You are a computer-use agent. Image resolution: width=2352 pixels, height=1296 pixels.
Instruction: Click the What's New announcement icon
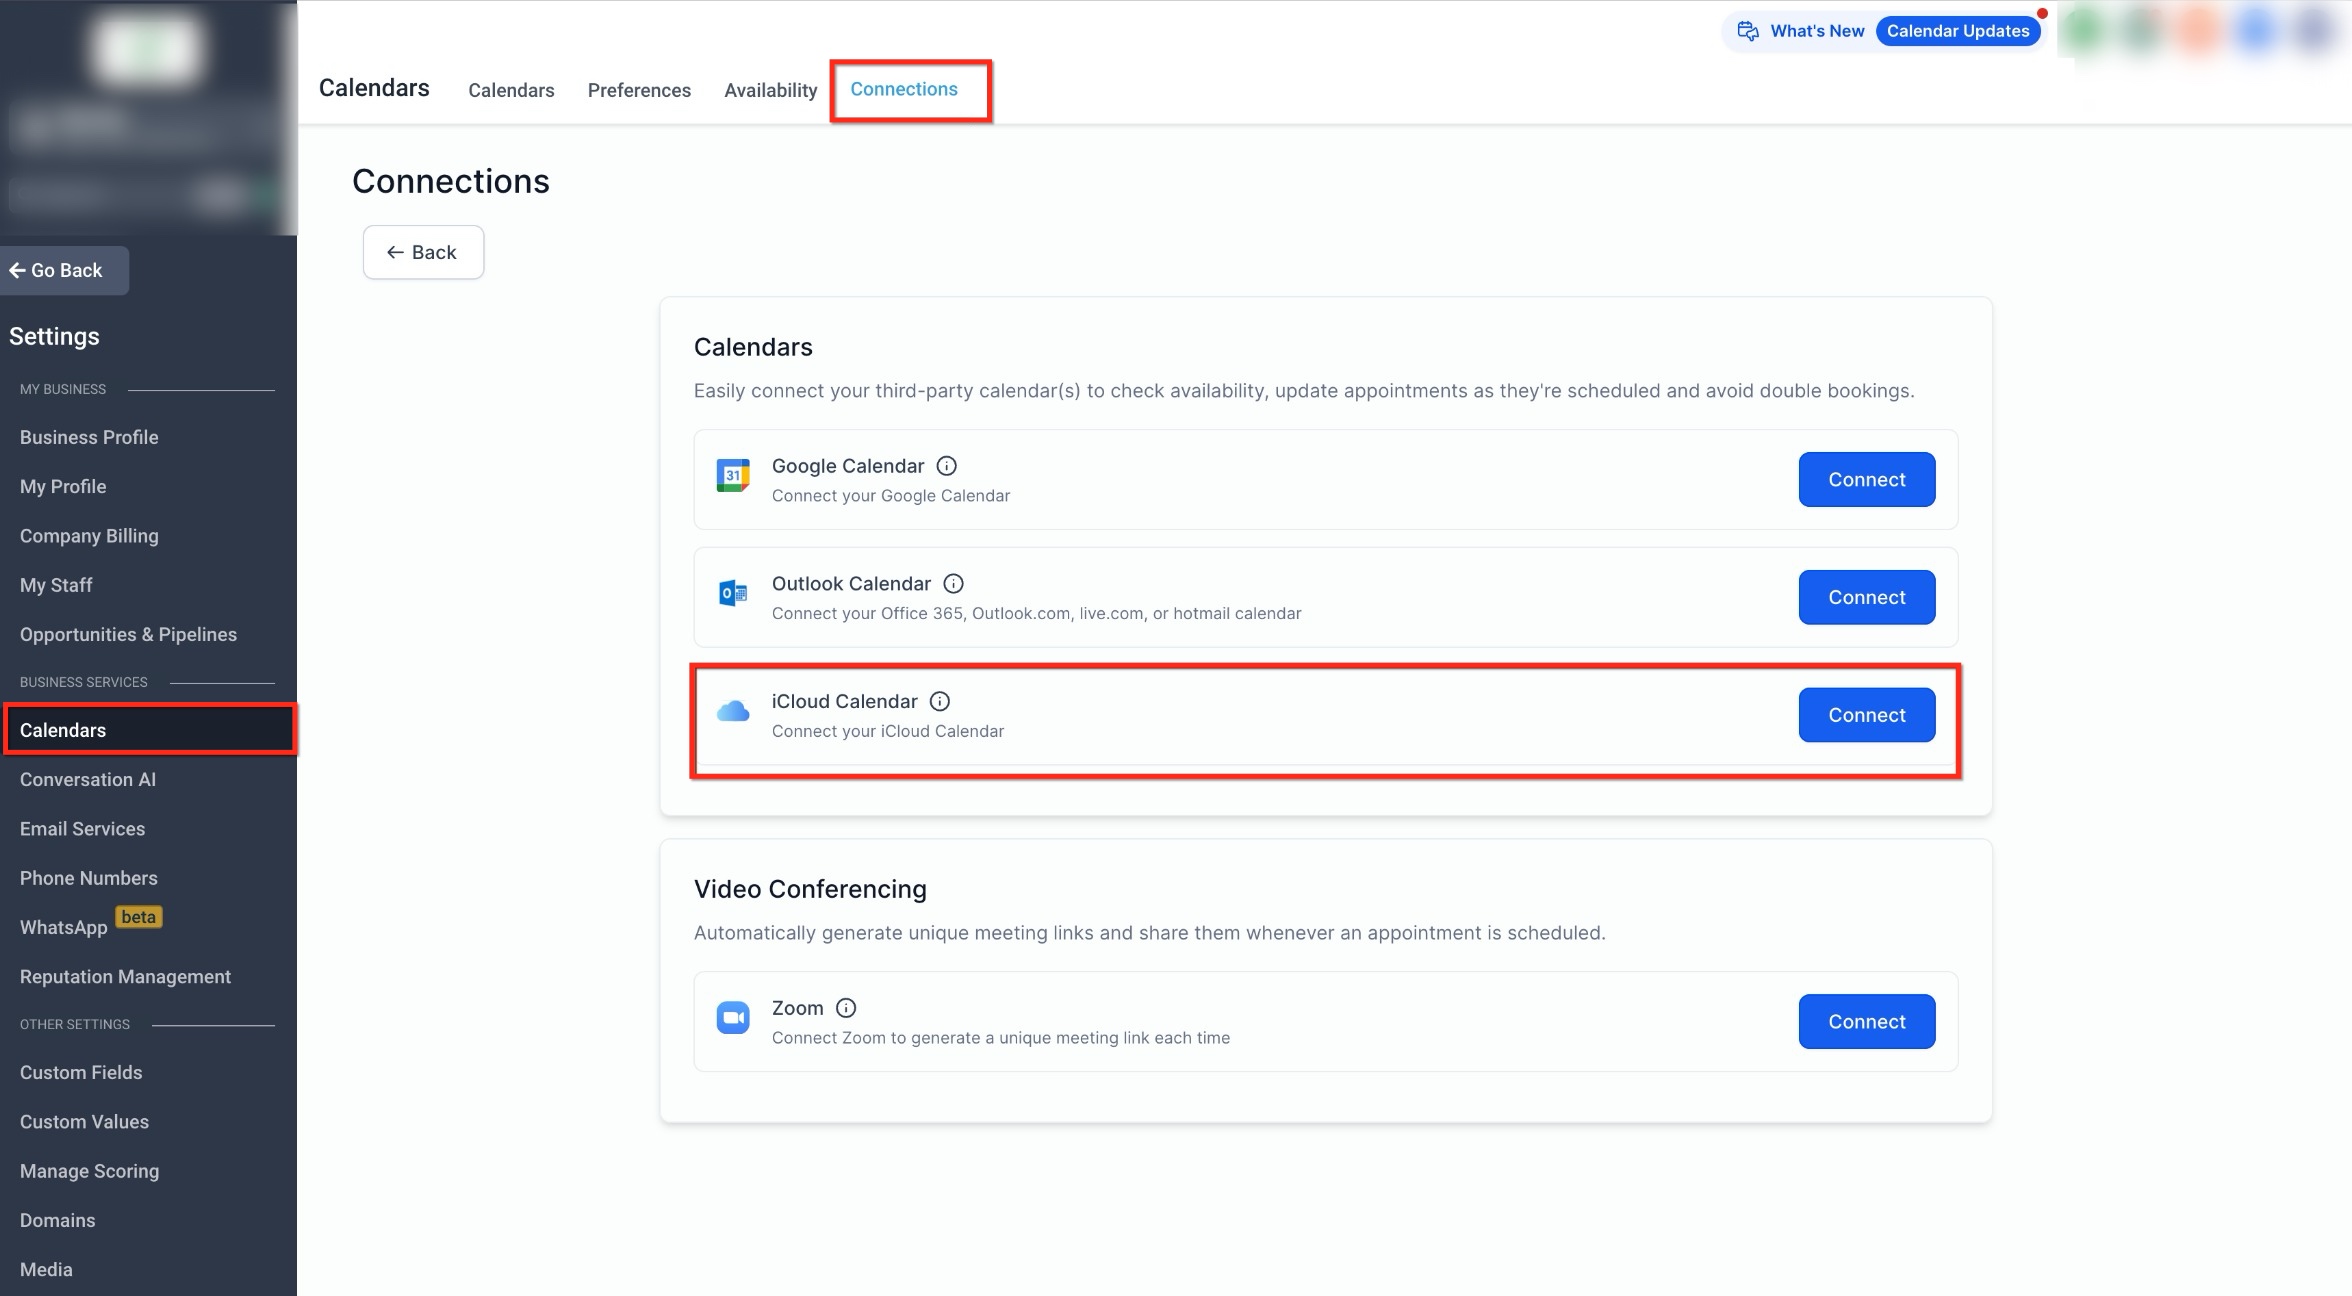click(1747, 31)
